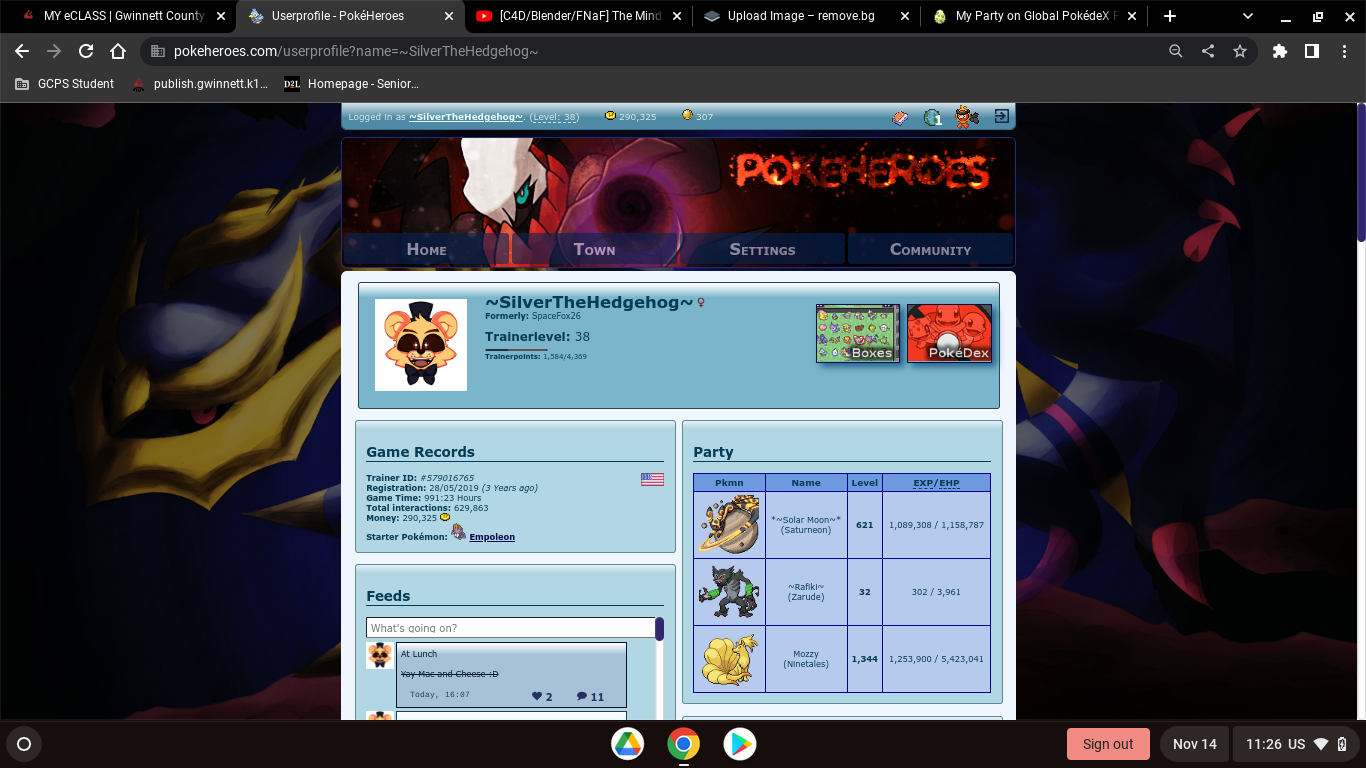
Task: Launch Chrome from the shelf
Action: 684,744
